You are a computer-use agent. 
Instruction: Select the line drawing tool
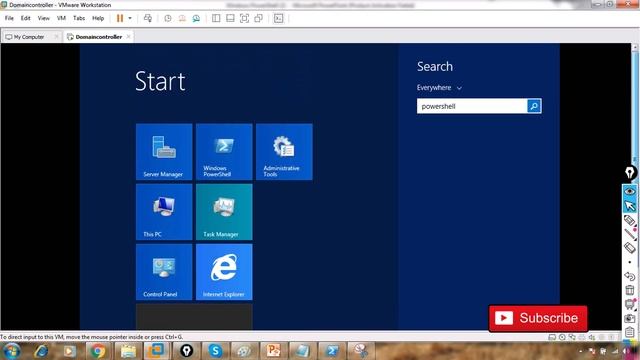630,234
